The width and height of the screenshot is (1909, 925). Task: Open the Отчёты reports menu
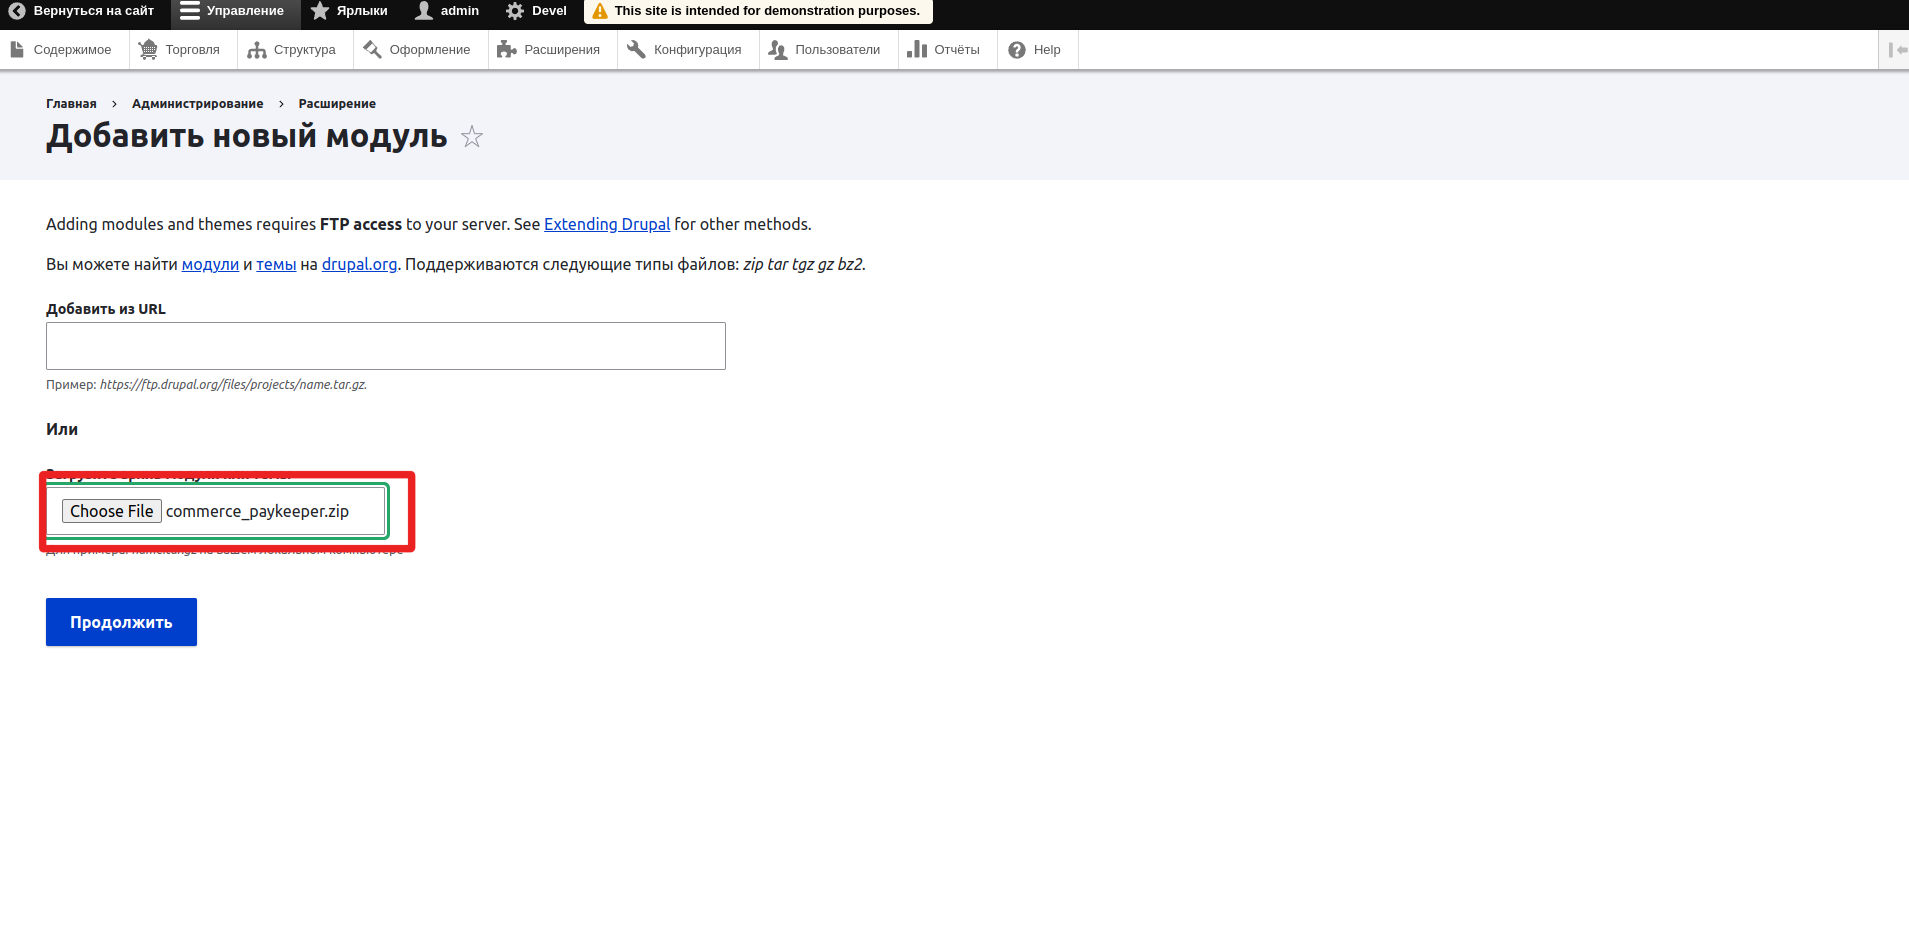943,50
